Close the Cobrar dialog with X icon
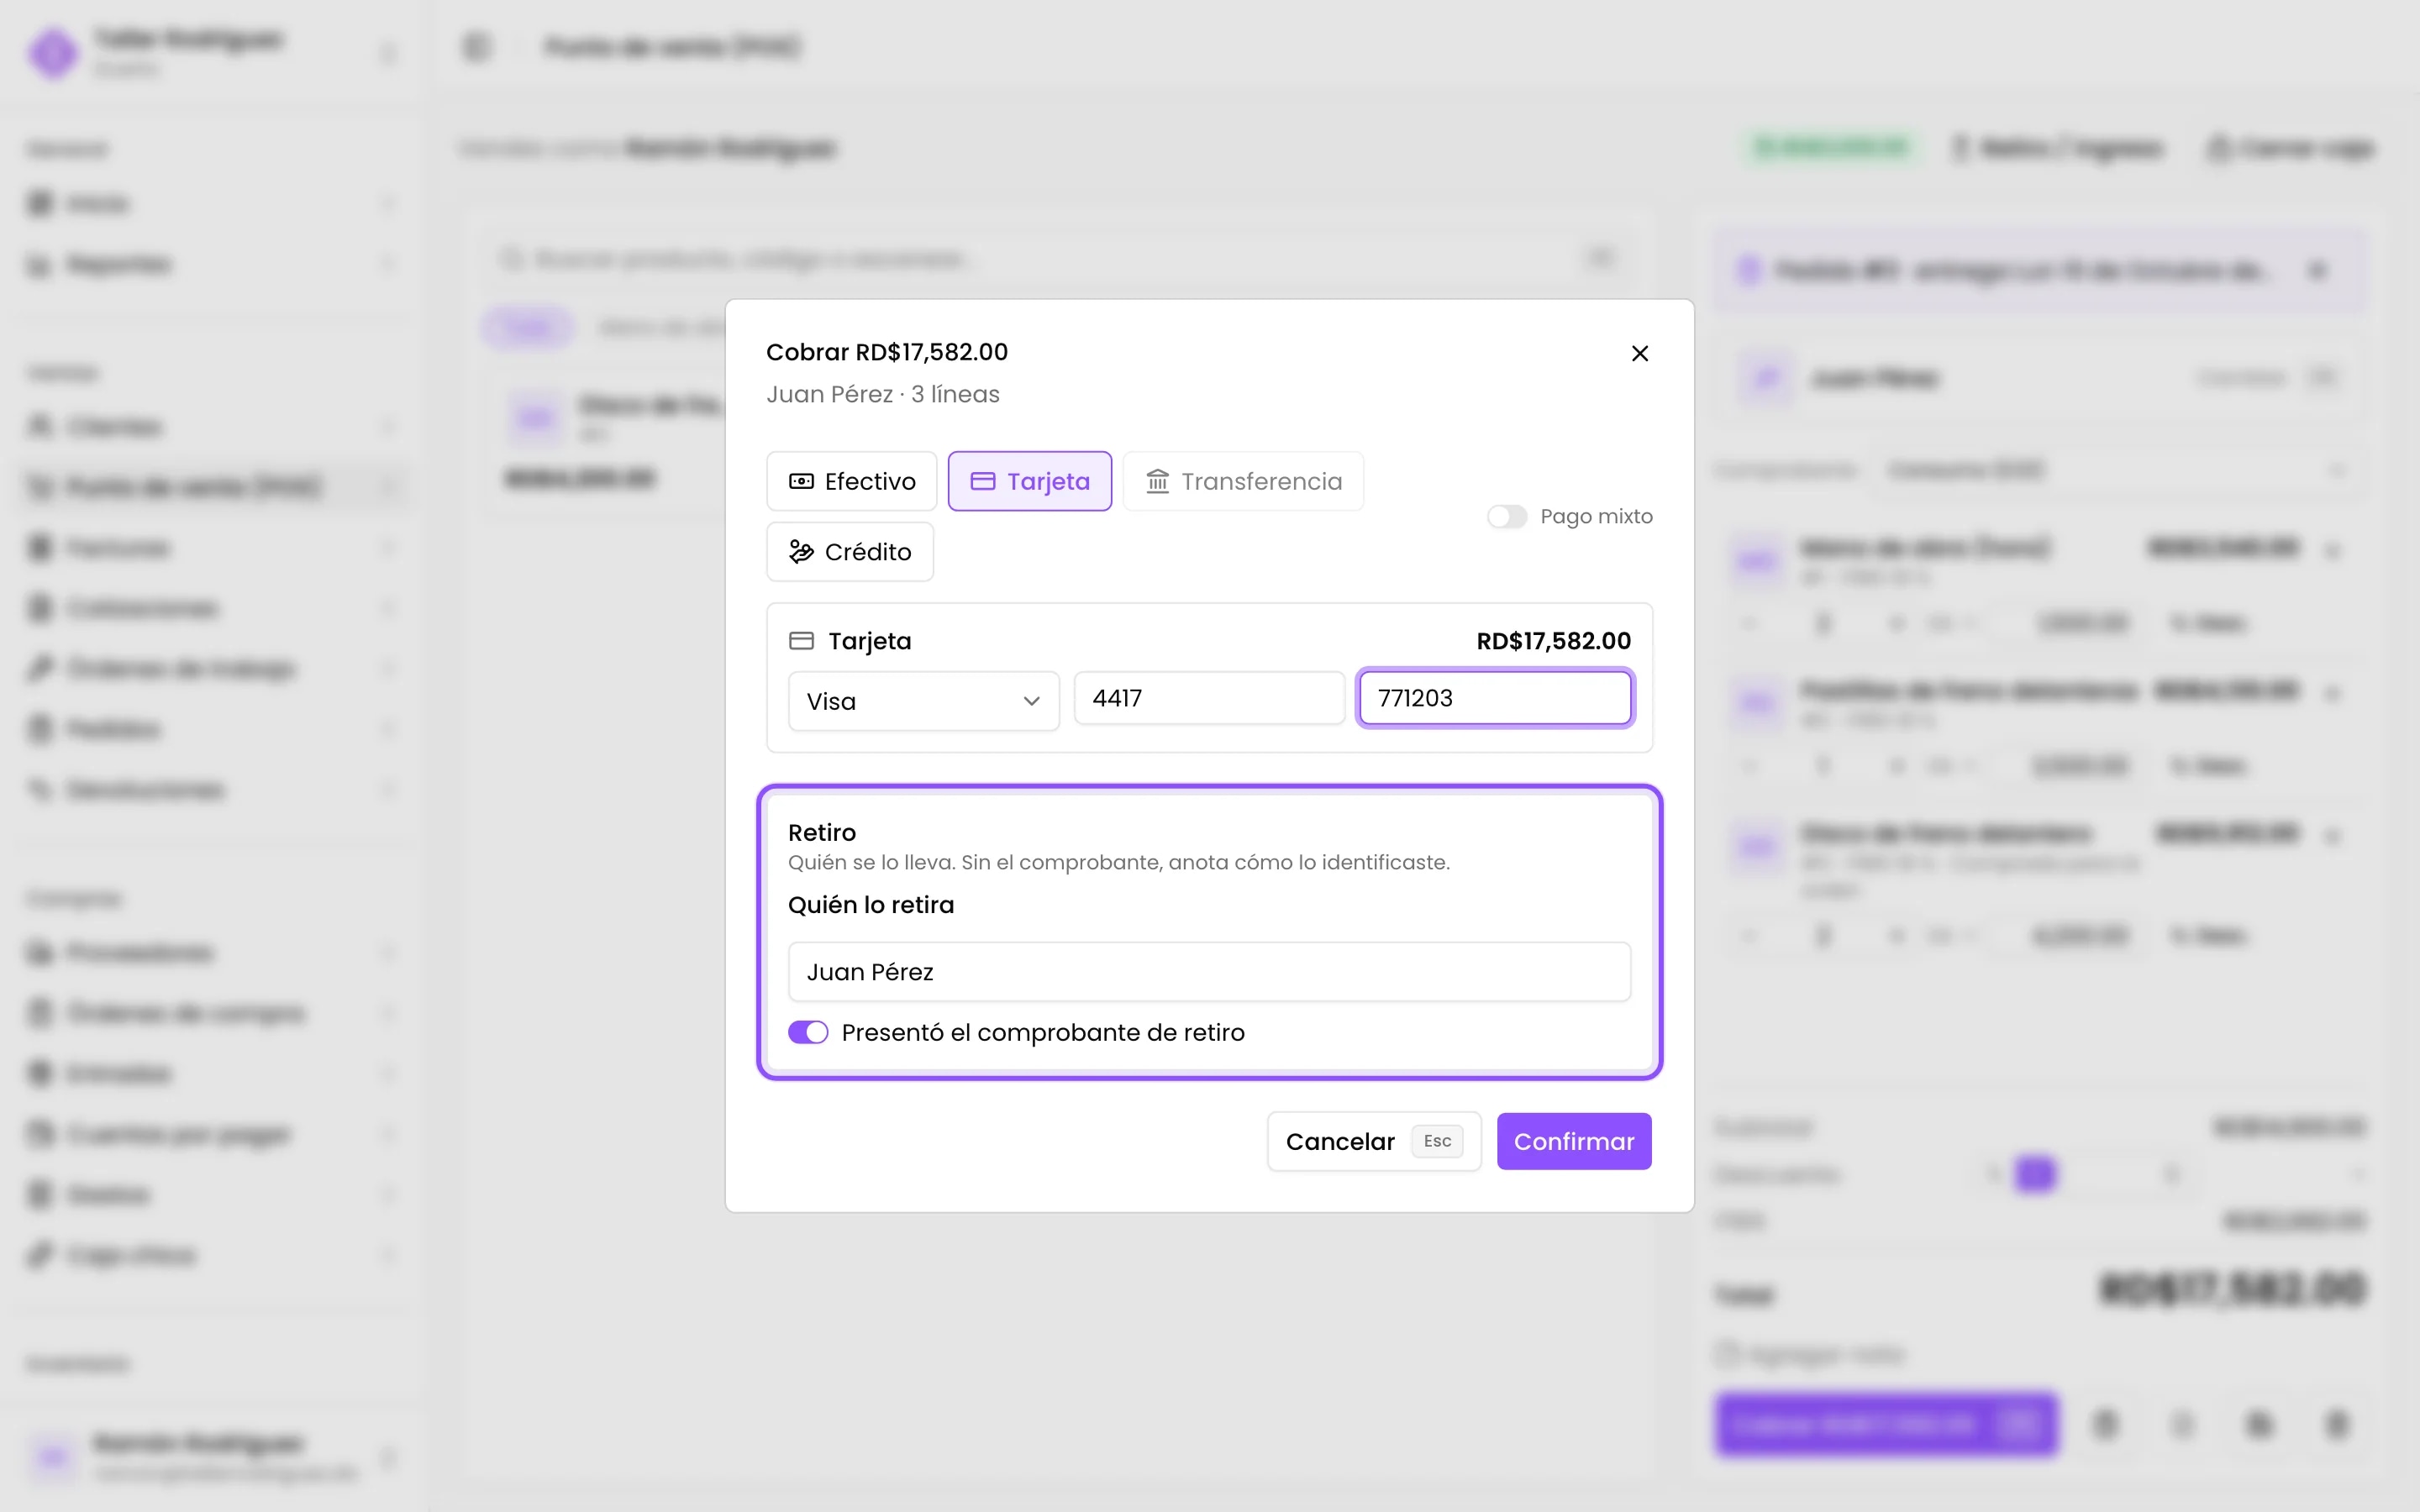 [1640, 353]
